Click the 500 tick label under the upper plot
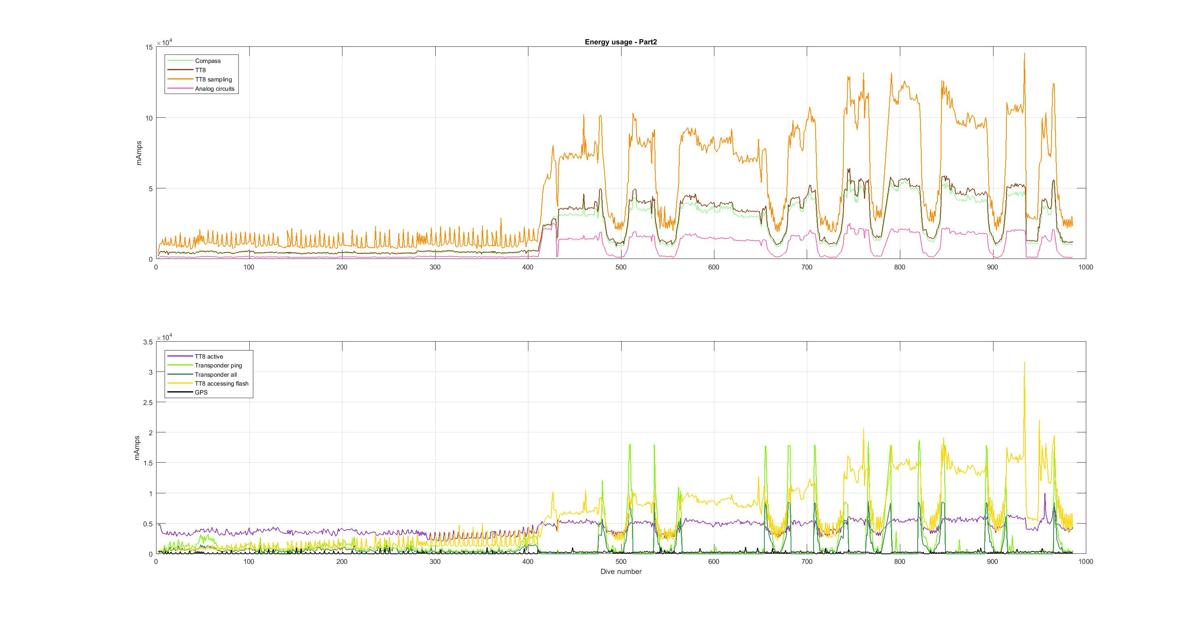The height and width of the screenshot is (622, 1200). point(621,267)
